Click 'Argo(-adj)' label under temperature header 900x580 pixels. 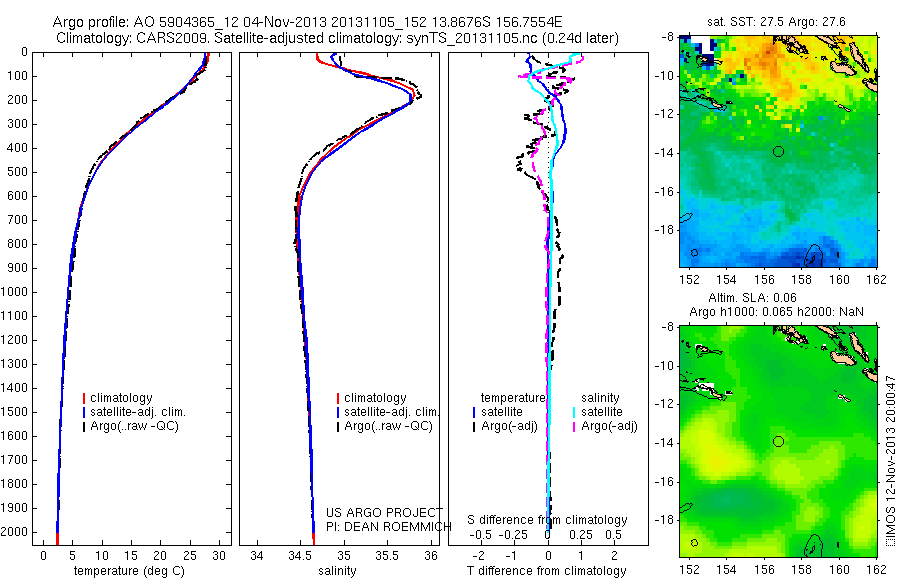coord(509,426)
